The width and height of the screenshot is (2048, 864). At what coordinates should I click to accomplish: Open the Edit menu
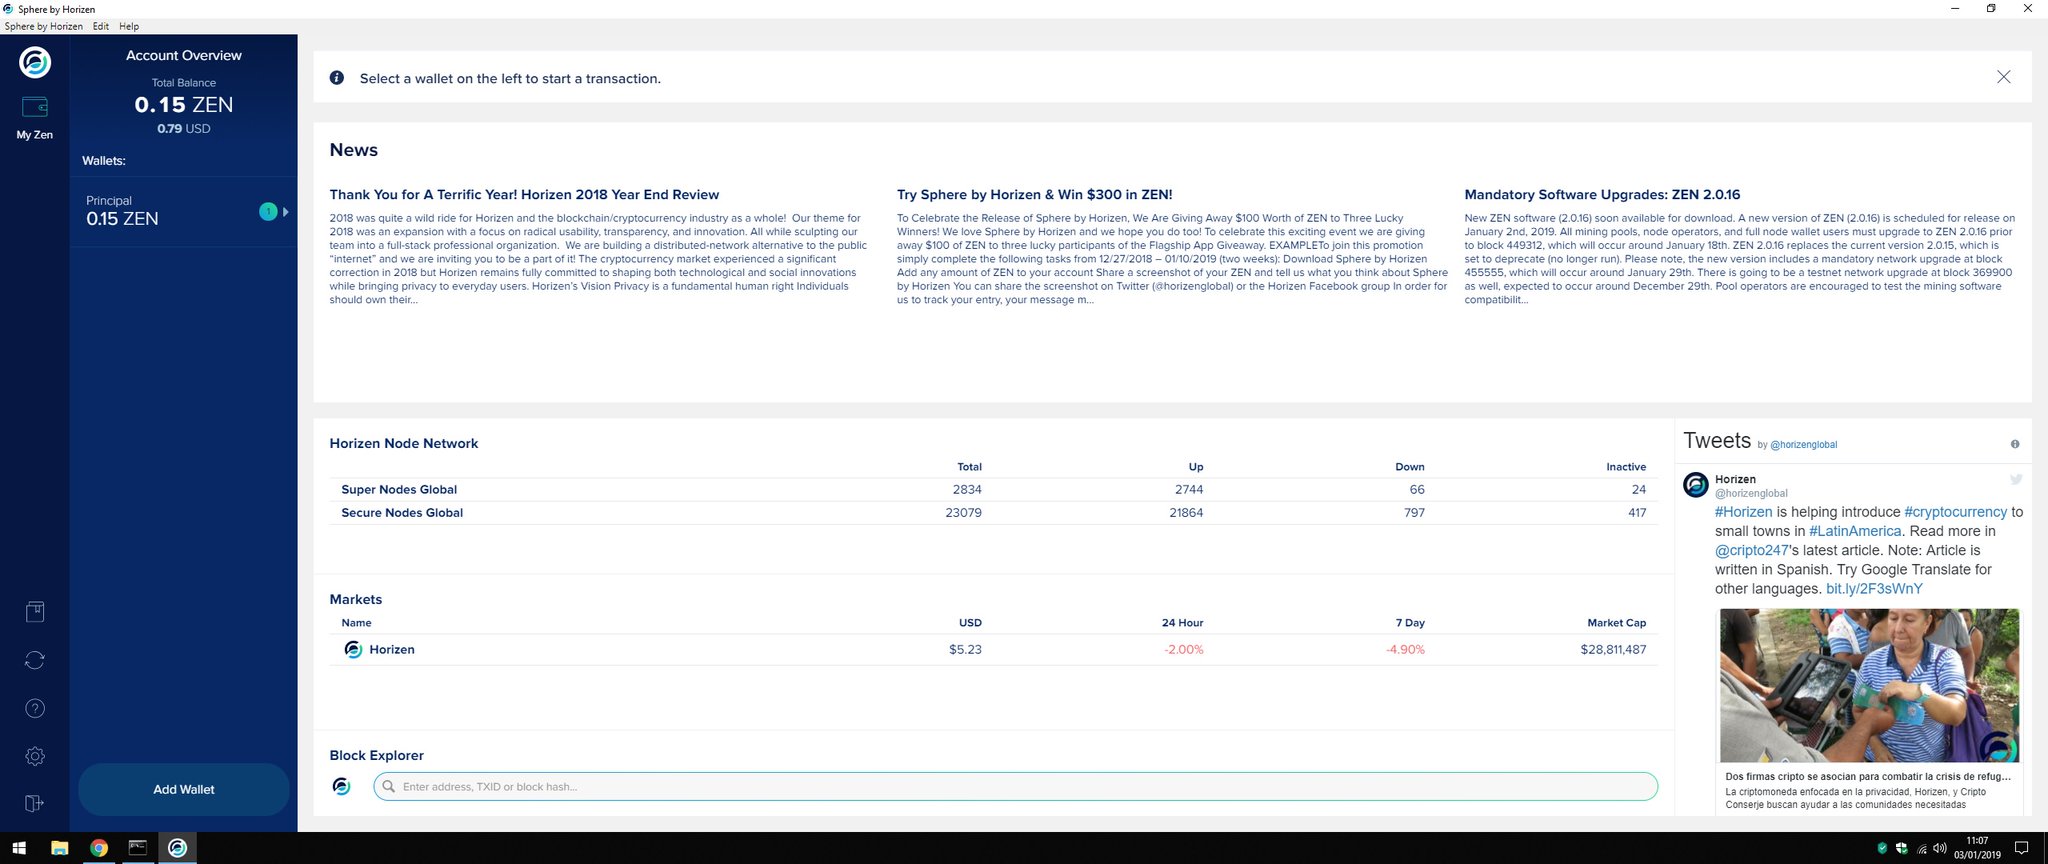tap(101, 26)
